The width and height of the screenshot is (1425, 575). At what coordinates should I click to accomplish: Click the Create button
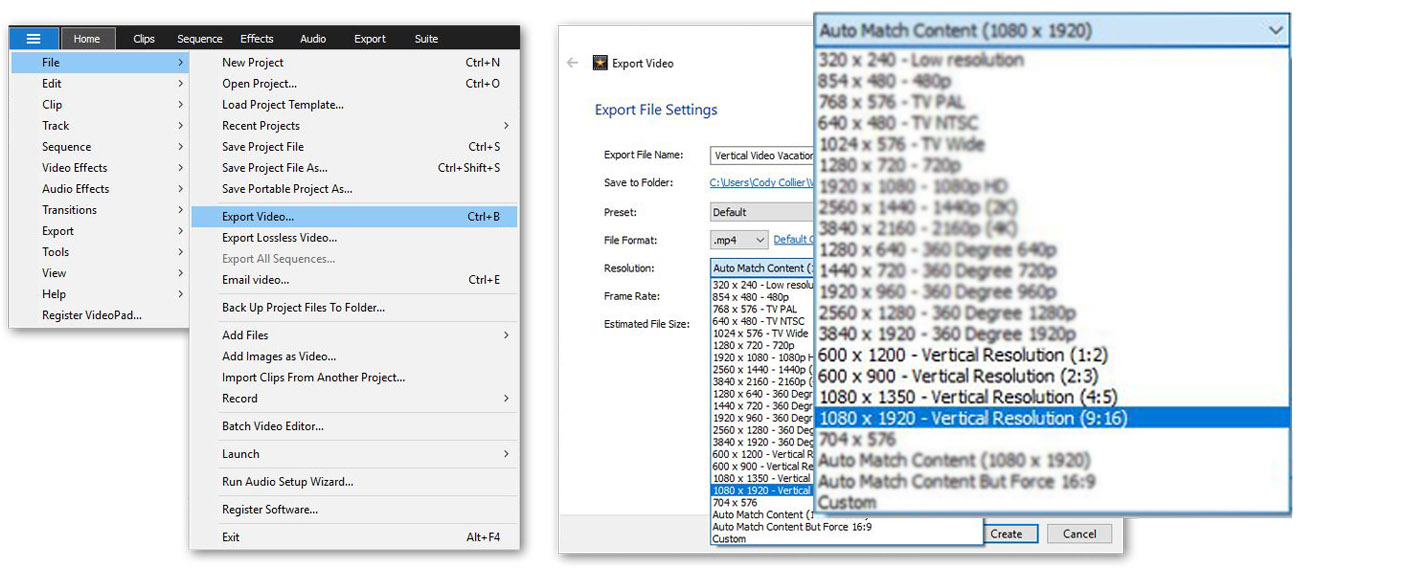coord(1006,534)
